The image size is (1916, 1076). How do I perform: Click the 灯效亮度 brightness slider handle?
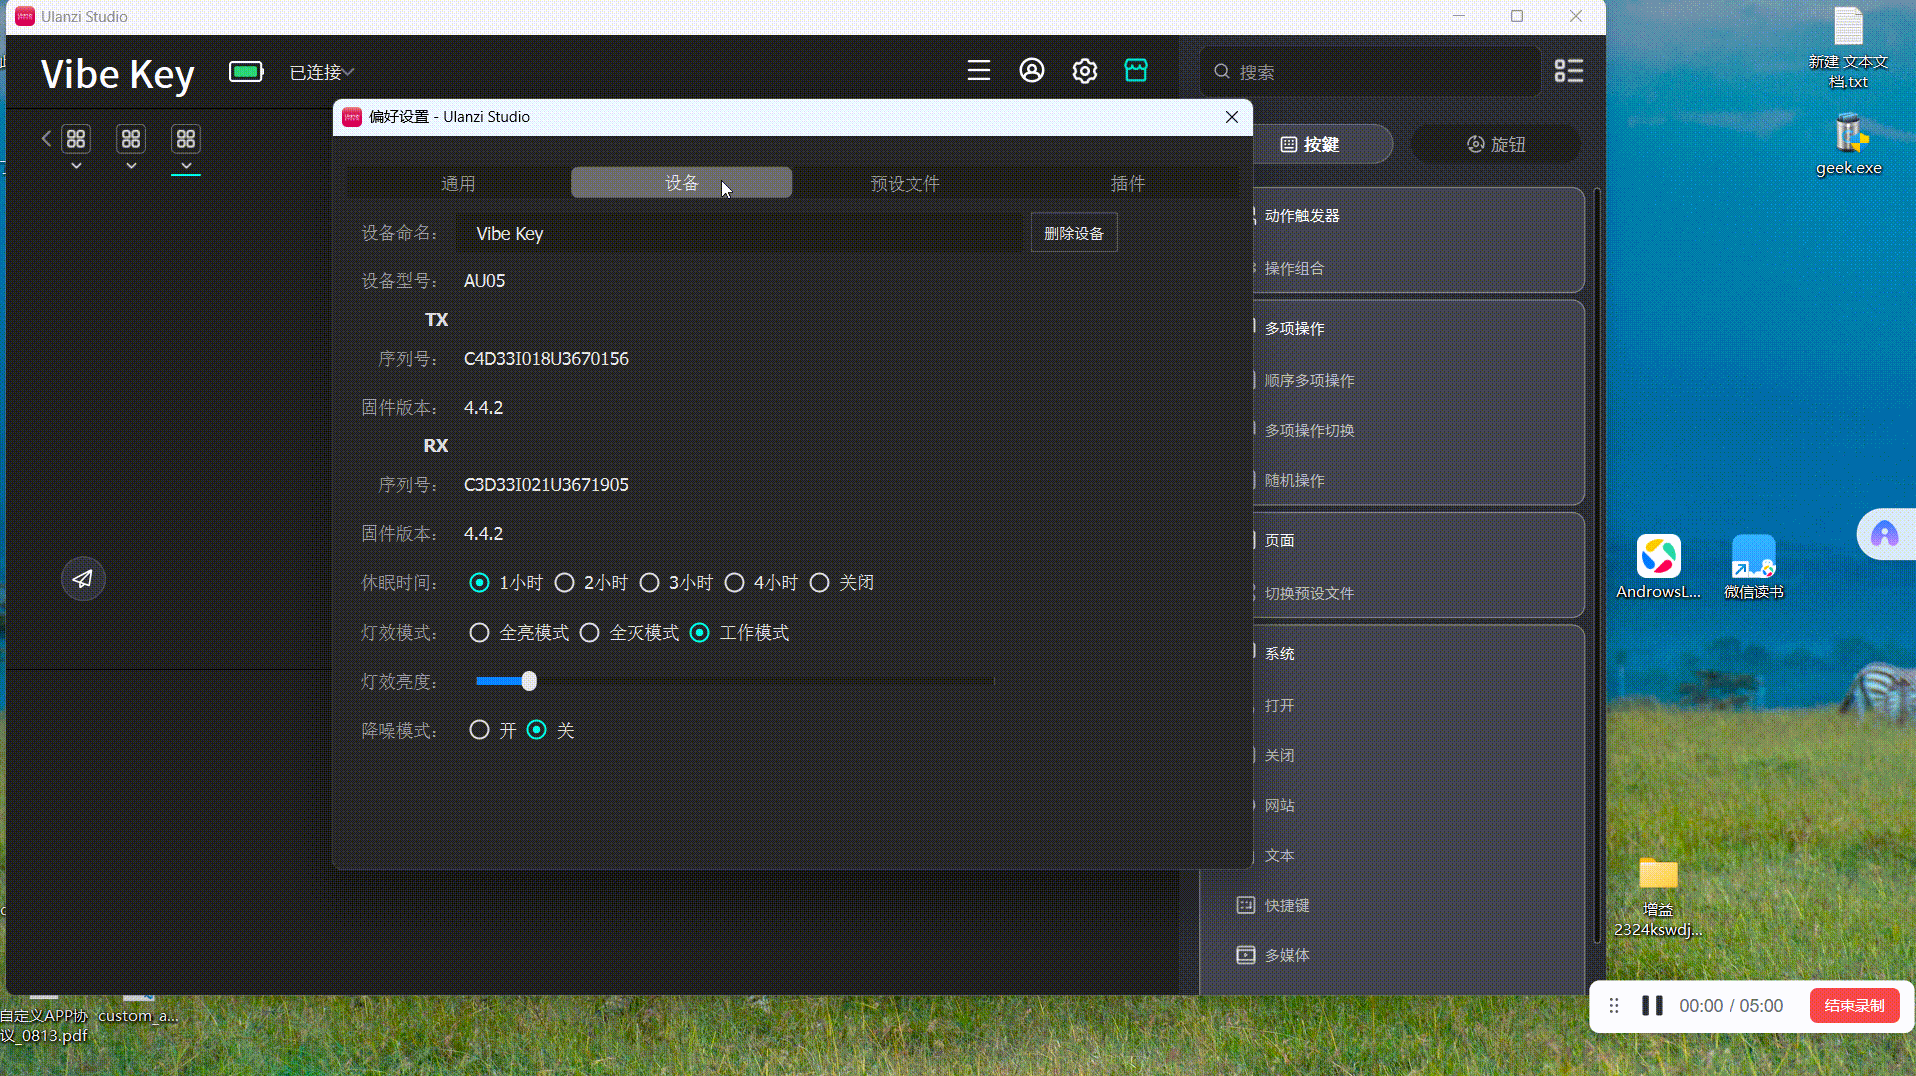(529, 681)
